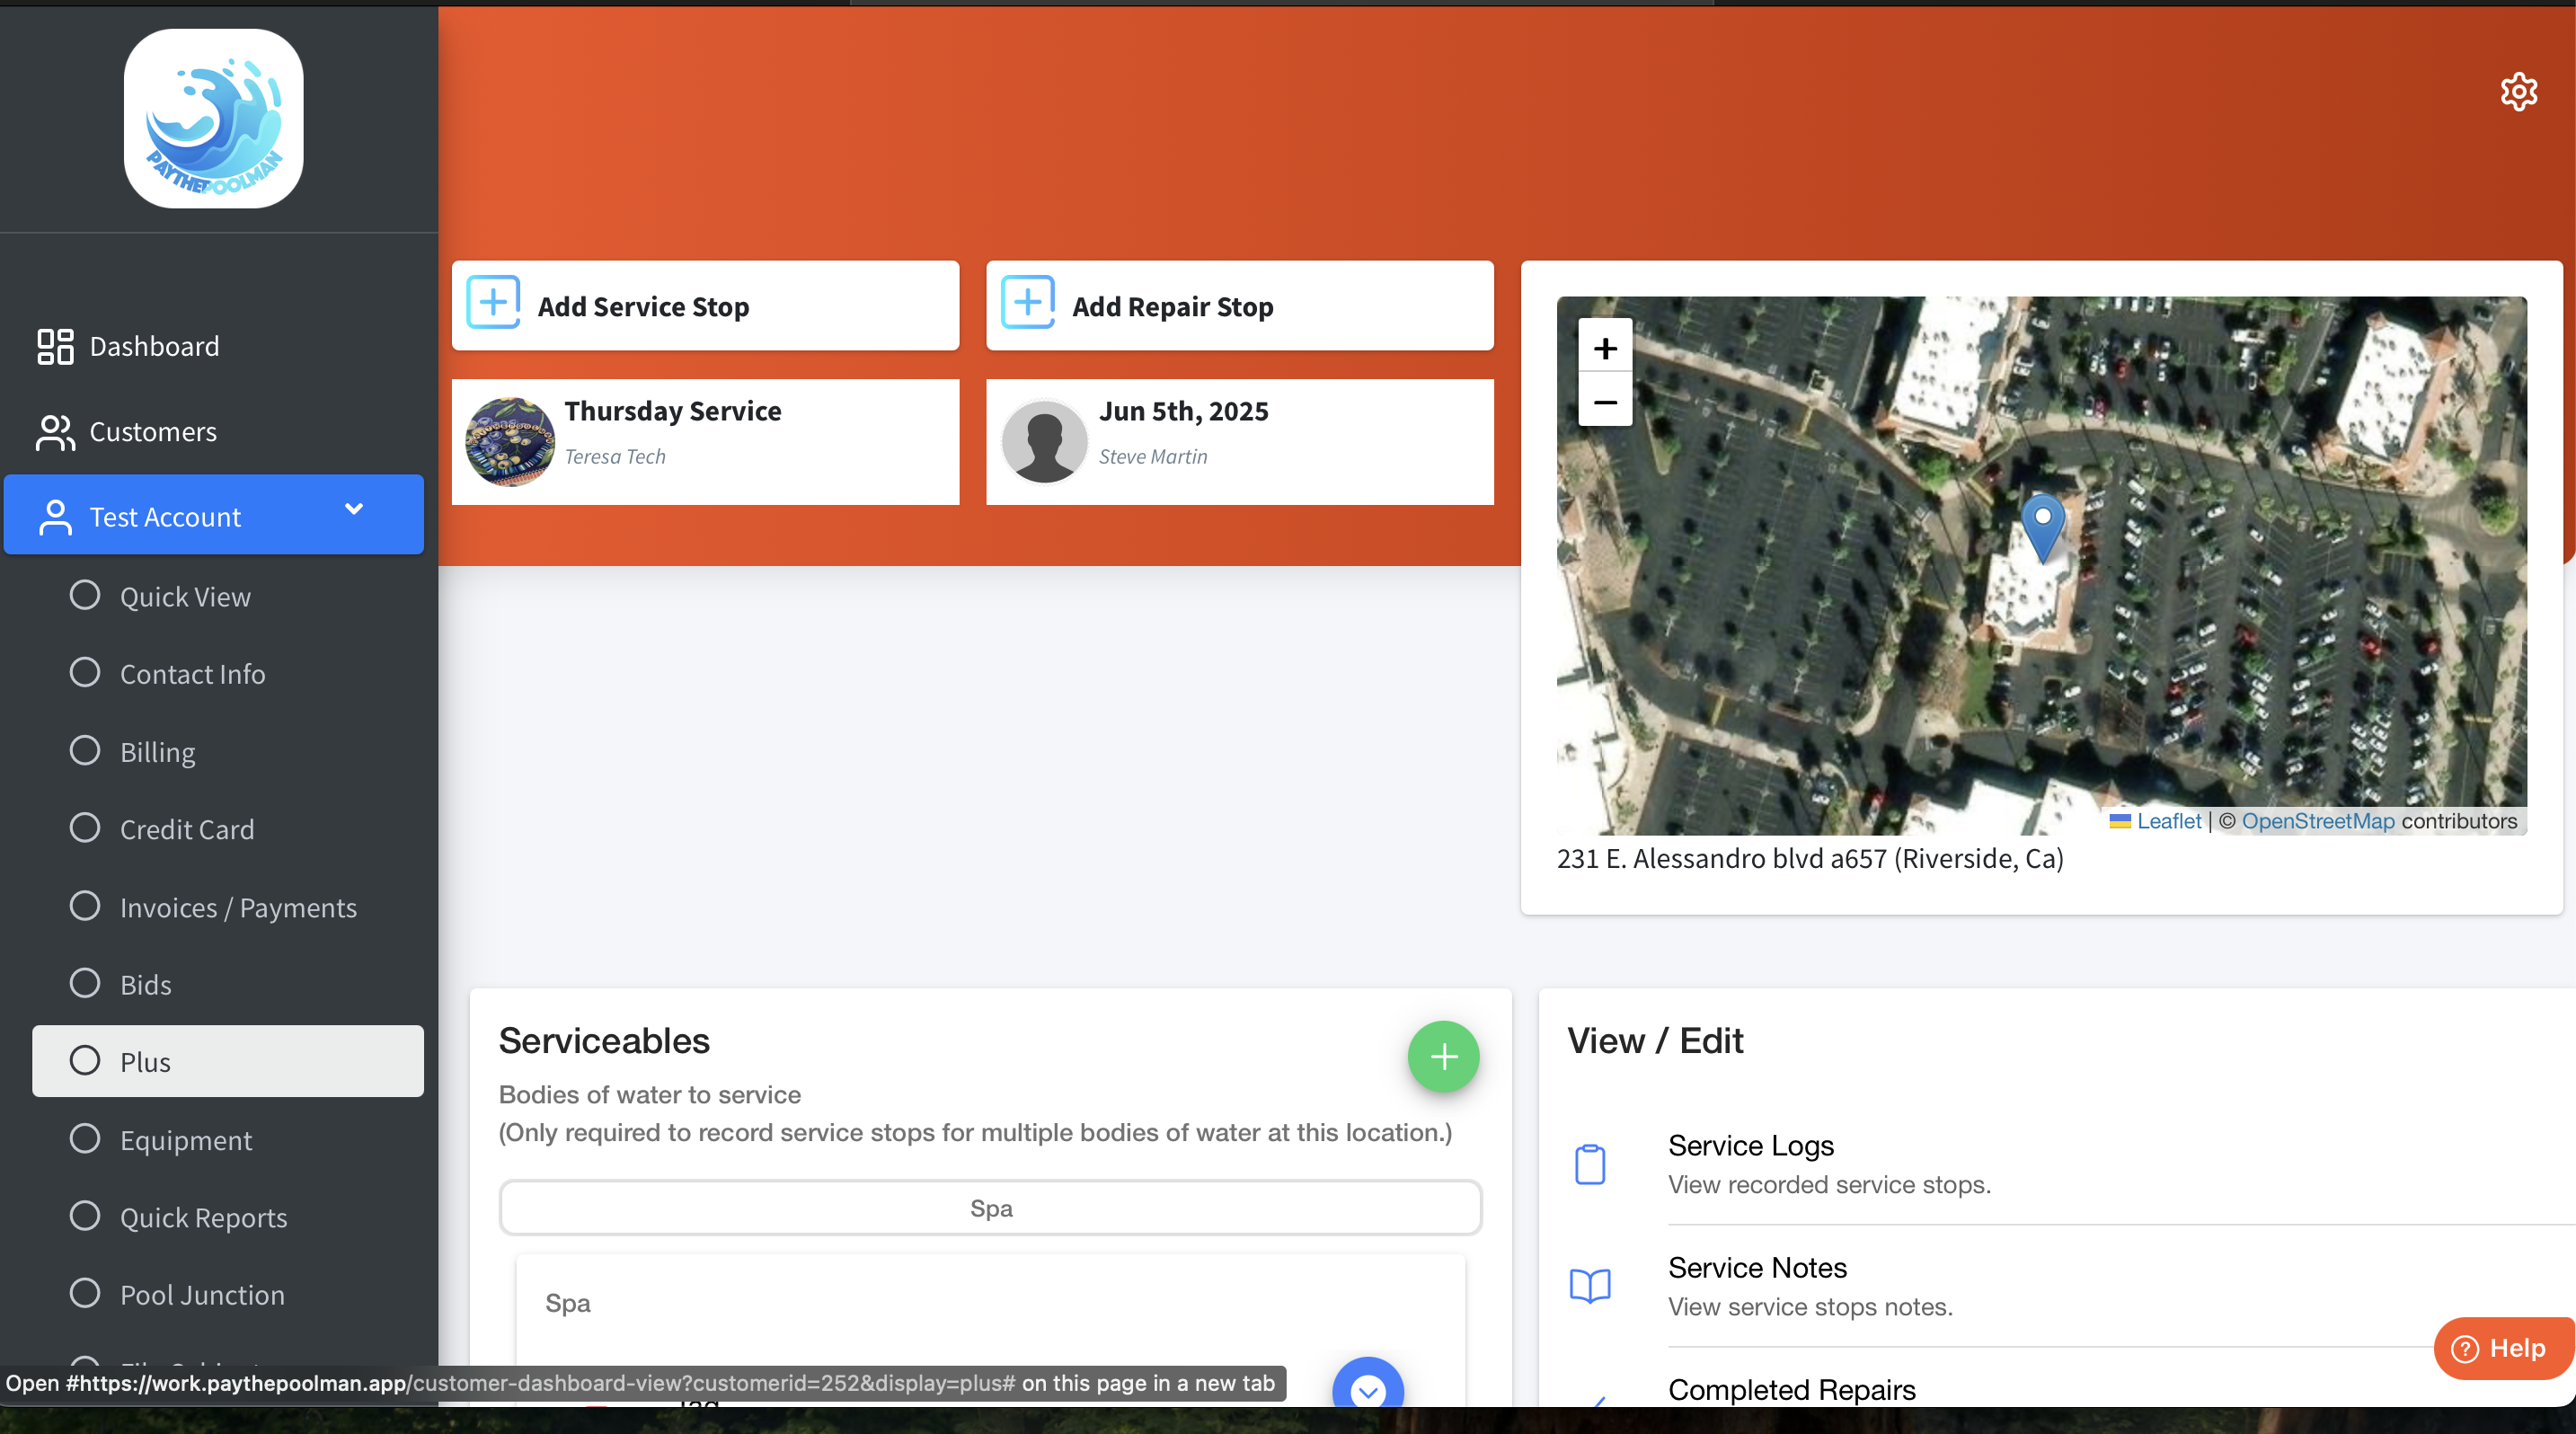
Task: Click the PayThePoolMan logo
Action: (x=213, y=118)
